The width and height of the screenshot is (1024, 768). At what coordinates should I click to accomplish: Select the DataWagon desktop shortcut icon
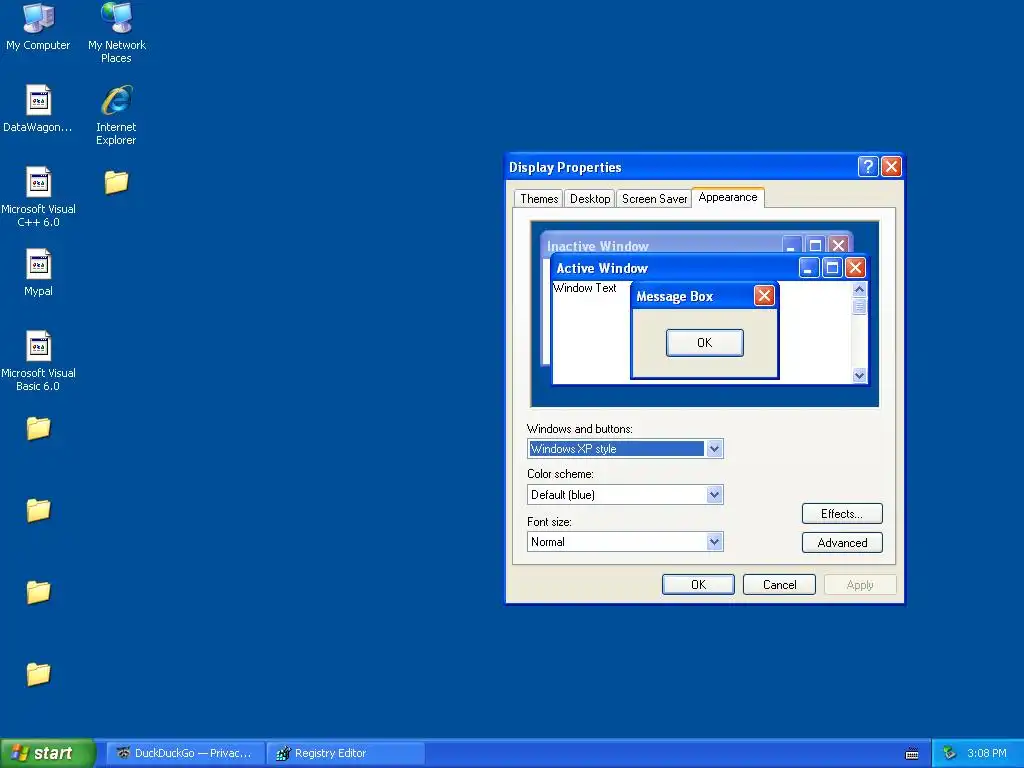click(x=38, y=108)
